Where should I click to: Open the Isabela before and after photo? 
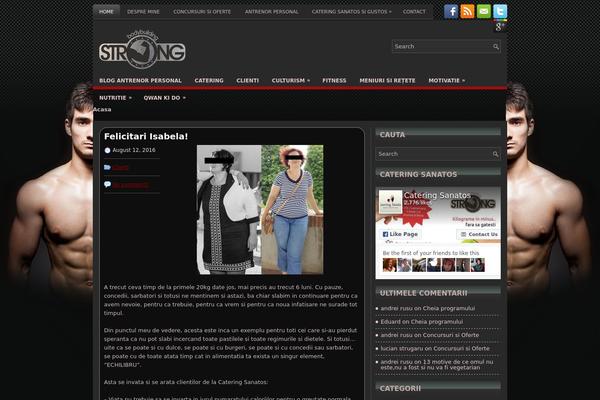coord(260,209)
